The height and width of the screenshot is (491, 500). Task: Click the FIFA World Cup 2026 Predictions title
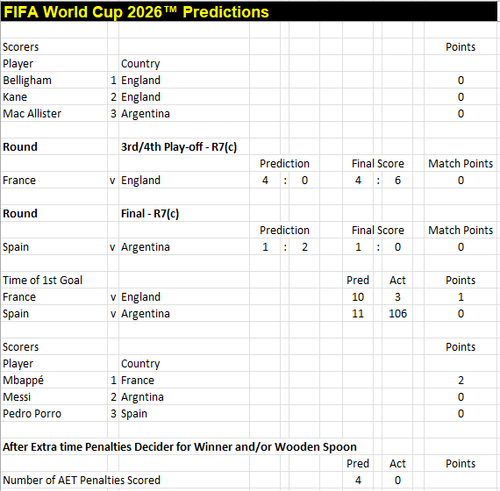tap(136, 12)
